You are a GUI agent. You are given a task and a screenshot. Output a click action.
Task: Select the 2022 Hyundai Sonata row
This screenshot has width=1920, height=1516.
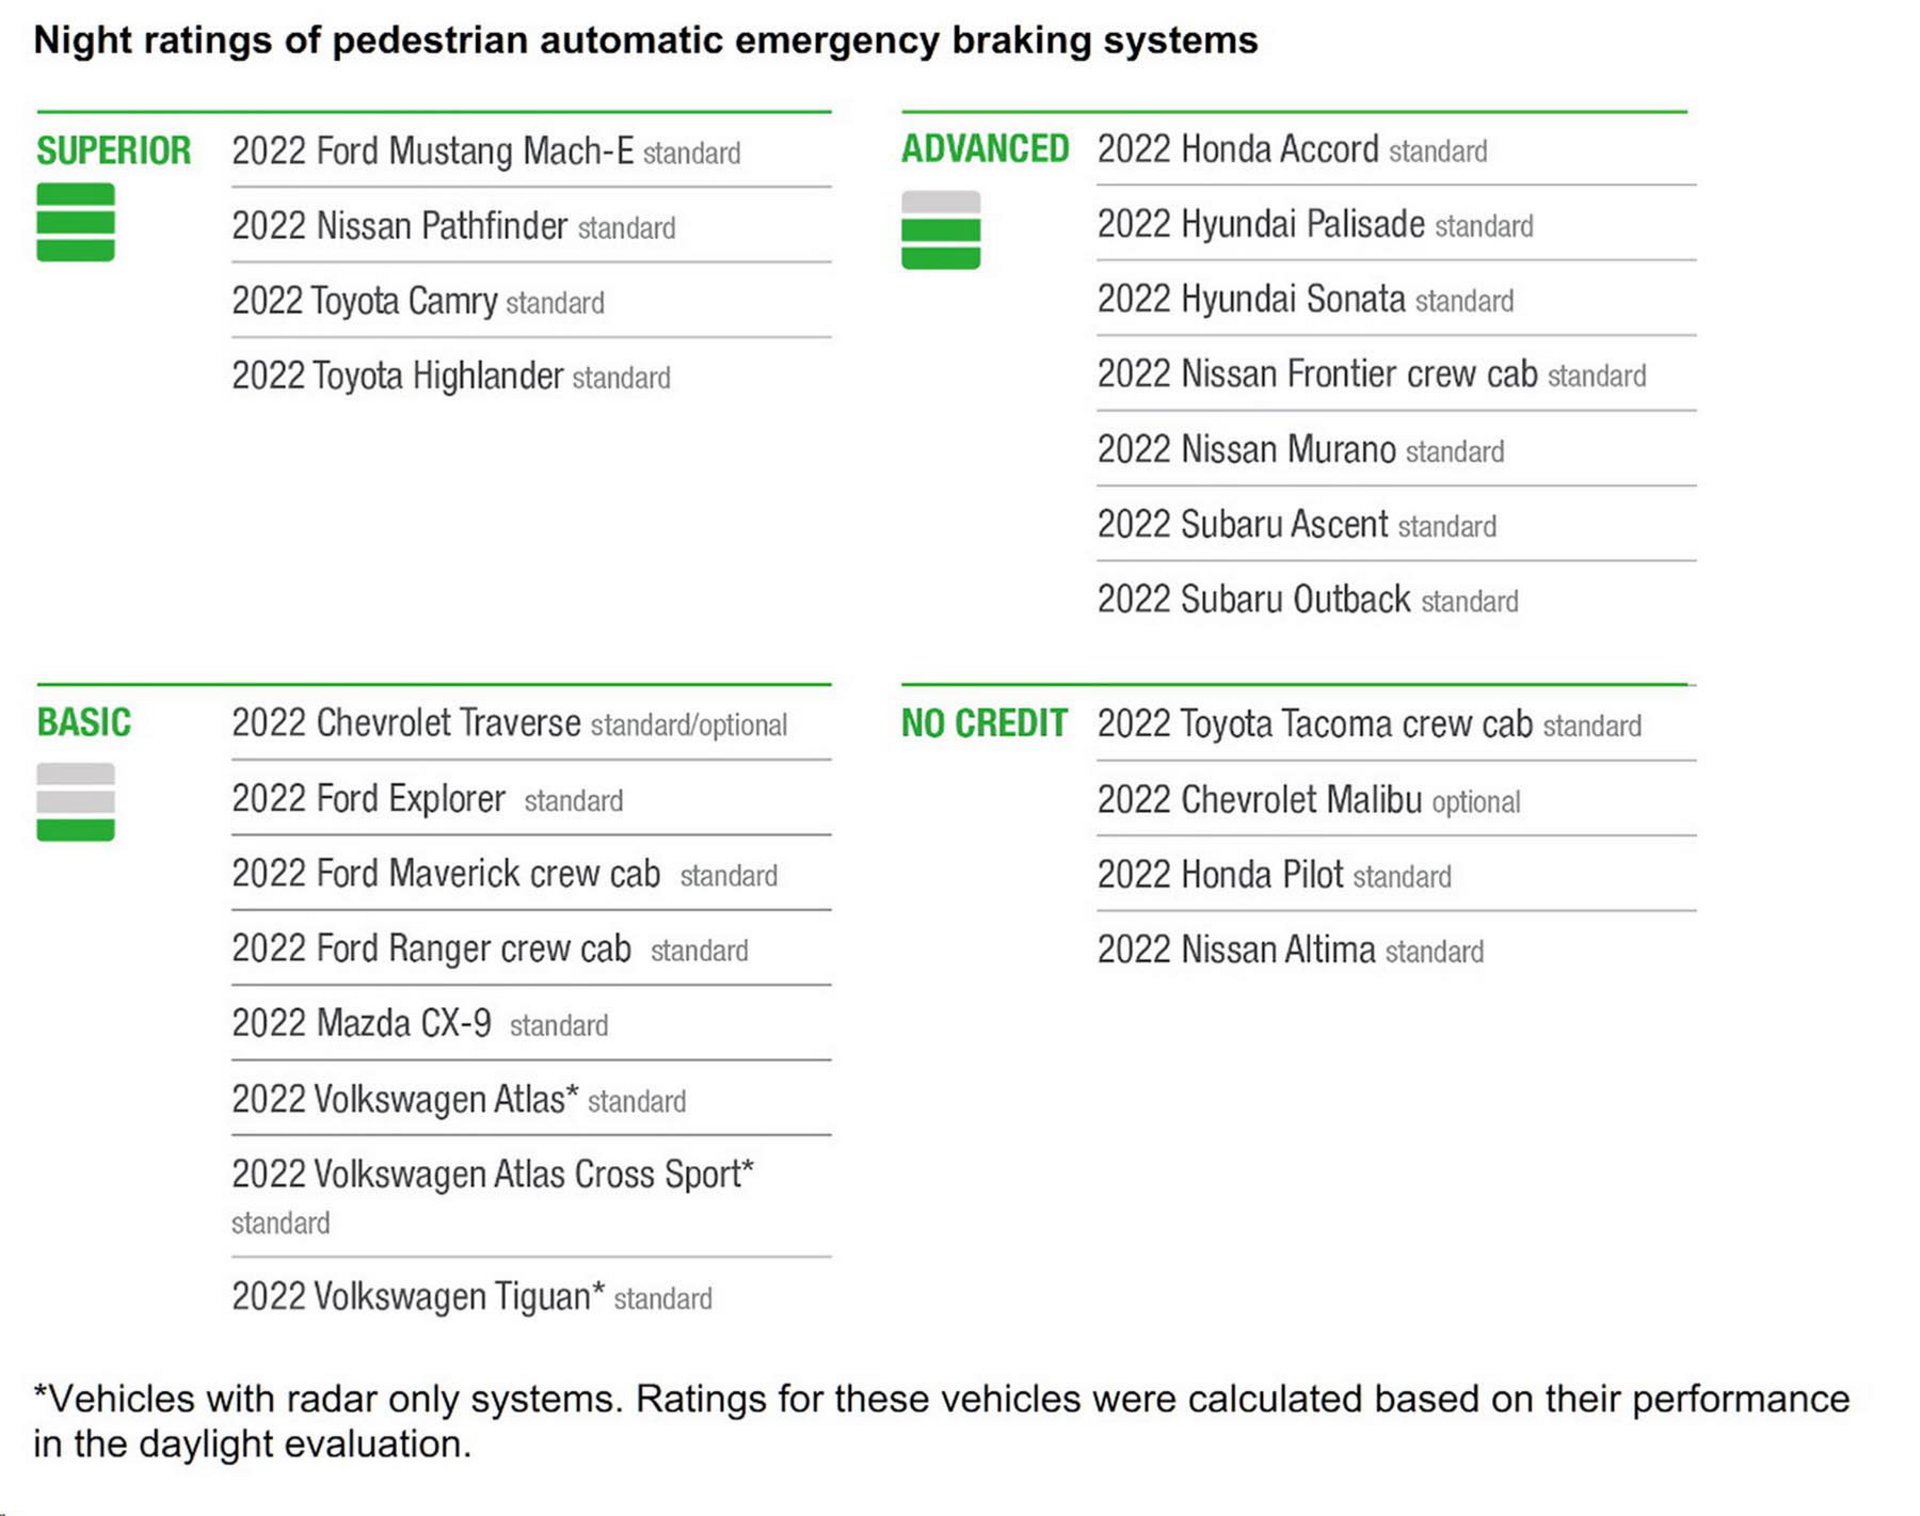pos(1305,299)
